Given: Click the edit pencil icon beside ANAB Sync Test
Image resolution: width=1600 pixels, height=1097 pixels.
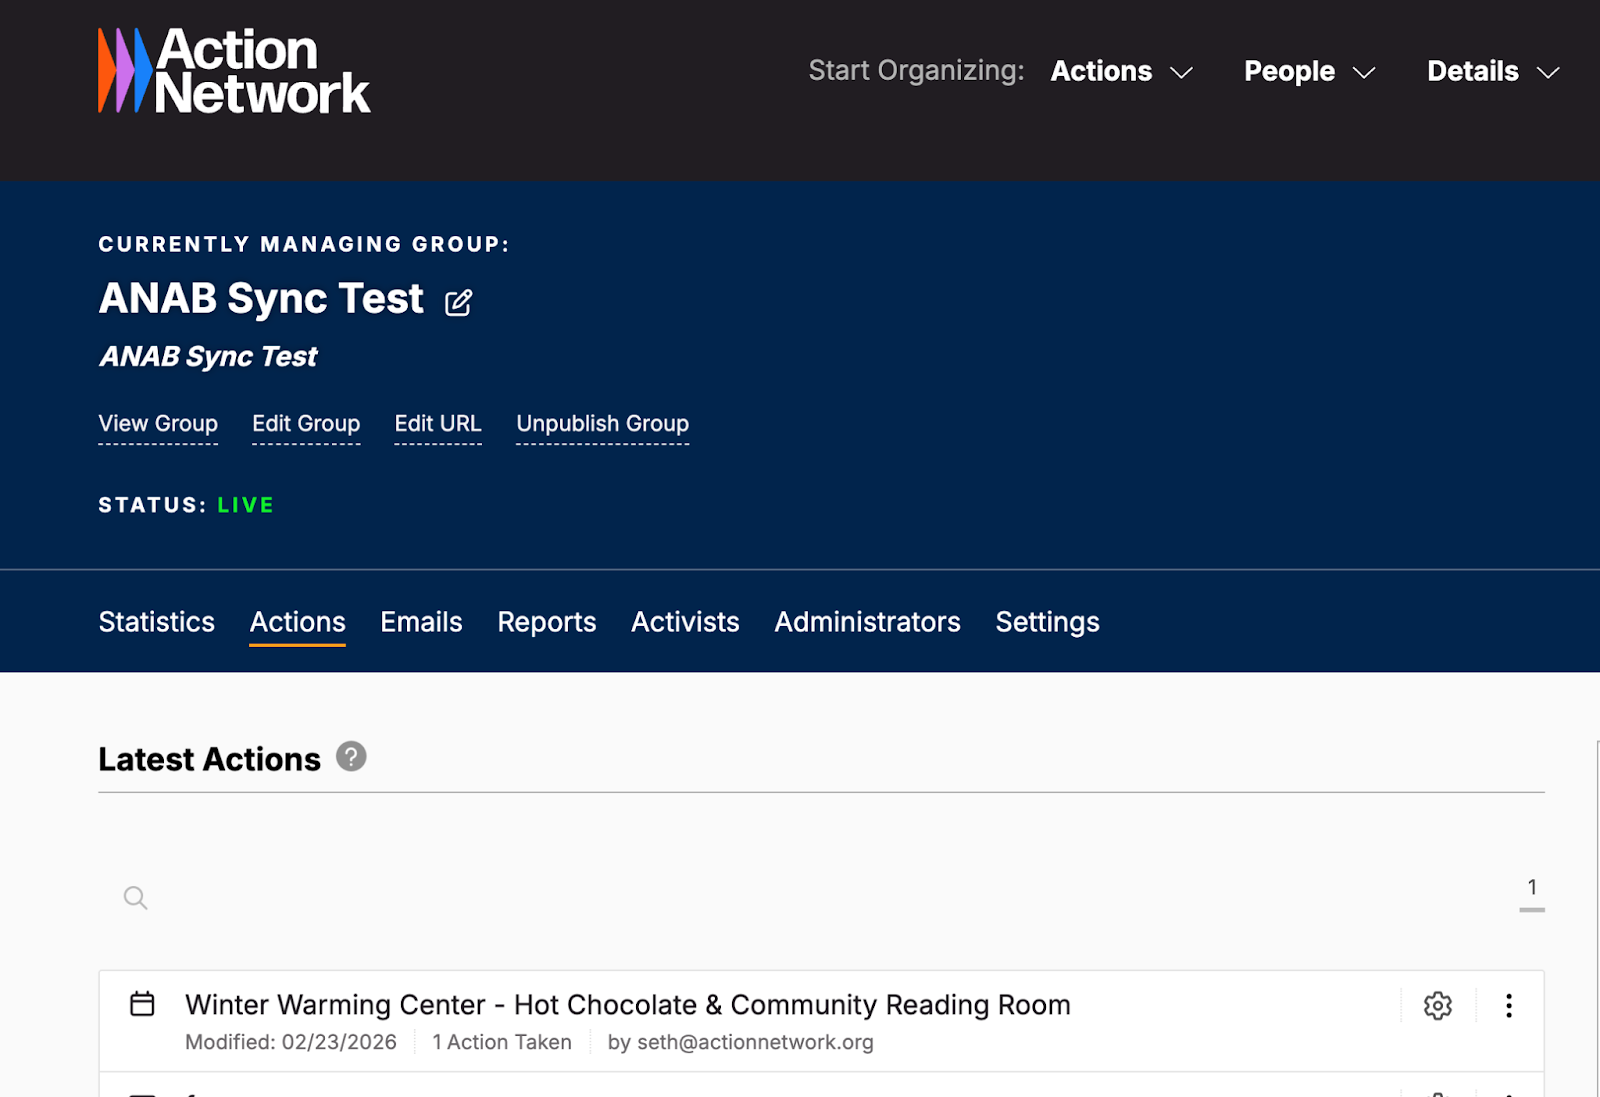Looking at the screenshot, I should (x=458, y=302).
